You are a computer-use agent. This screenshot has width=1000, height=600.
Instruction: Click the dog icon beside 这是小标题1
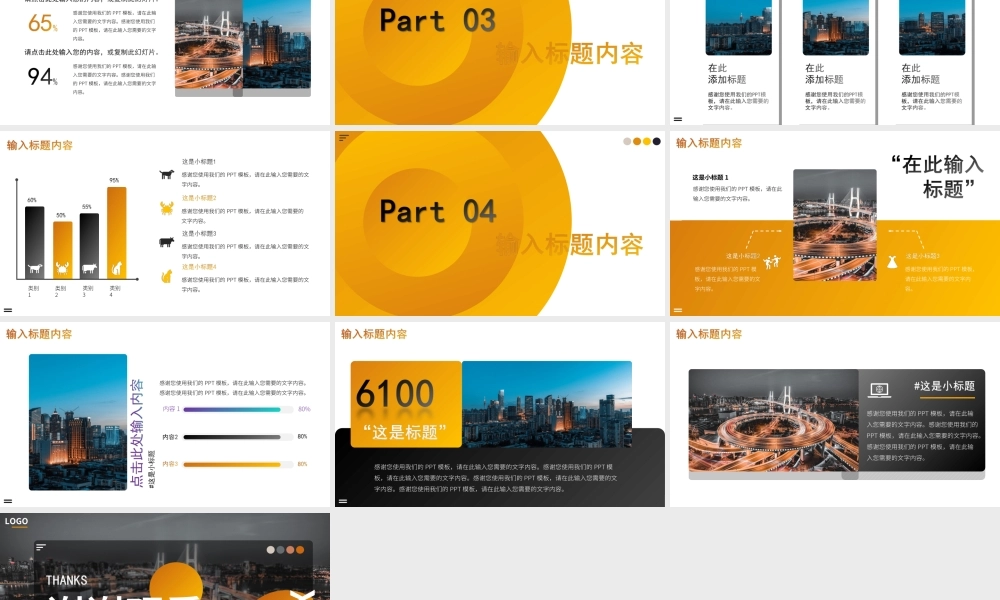(166, 174)
